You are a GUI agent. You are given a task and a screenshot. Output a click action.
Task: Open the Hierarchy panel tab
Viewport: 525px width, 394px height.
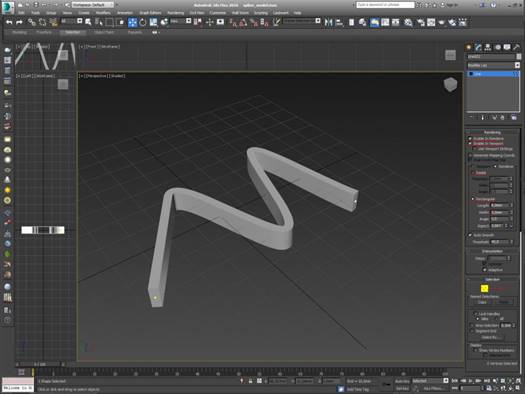tap(488, 47)
